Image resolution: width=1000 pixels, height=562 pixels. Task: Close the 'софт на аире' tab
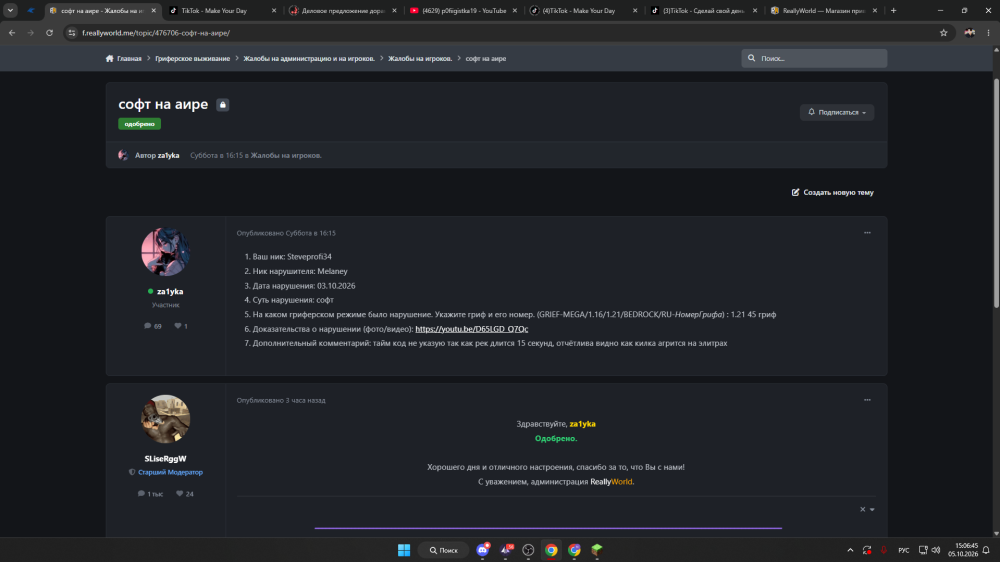(x=153, y=10)
